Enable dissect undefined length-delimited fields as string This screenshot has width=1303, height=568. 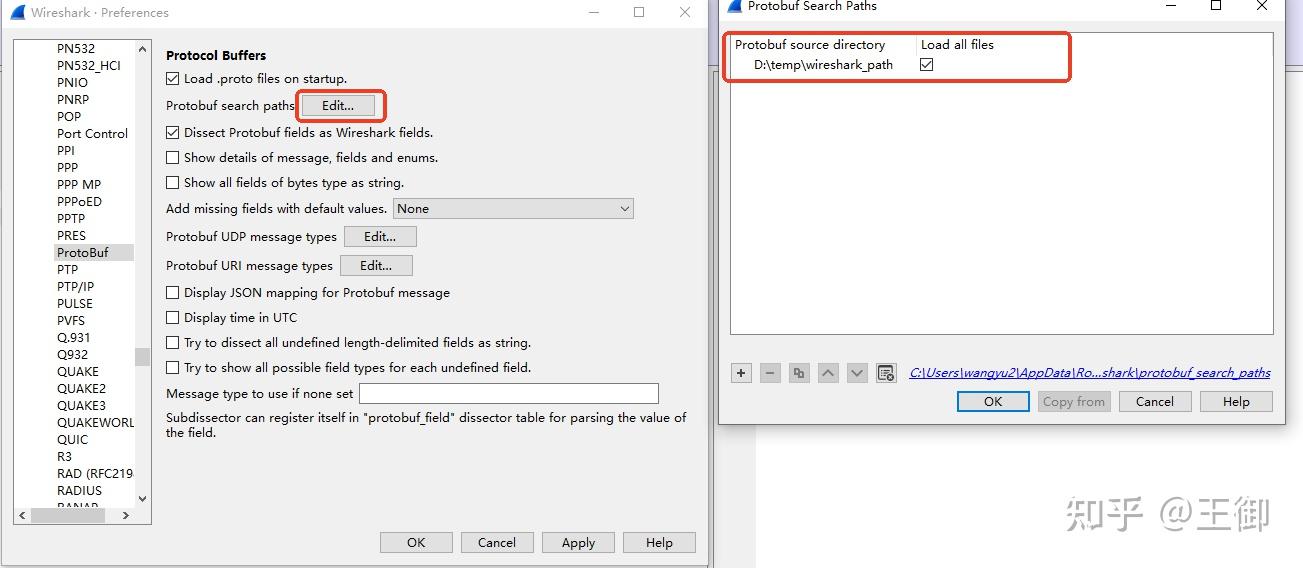[x=173, y=343]
